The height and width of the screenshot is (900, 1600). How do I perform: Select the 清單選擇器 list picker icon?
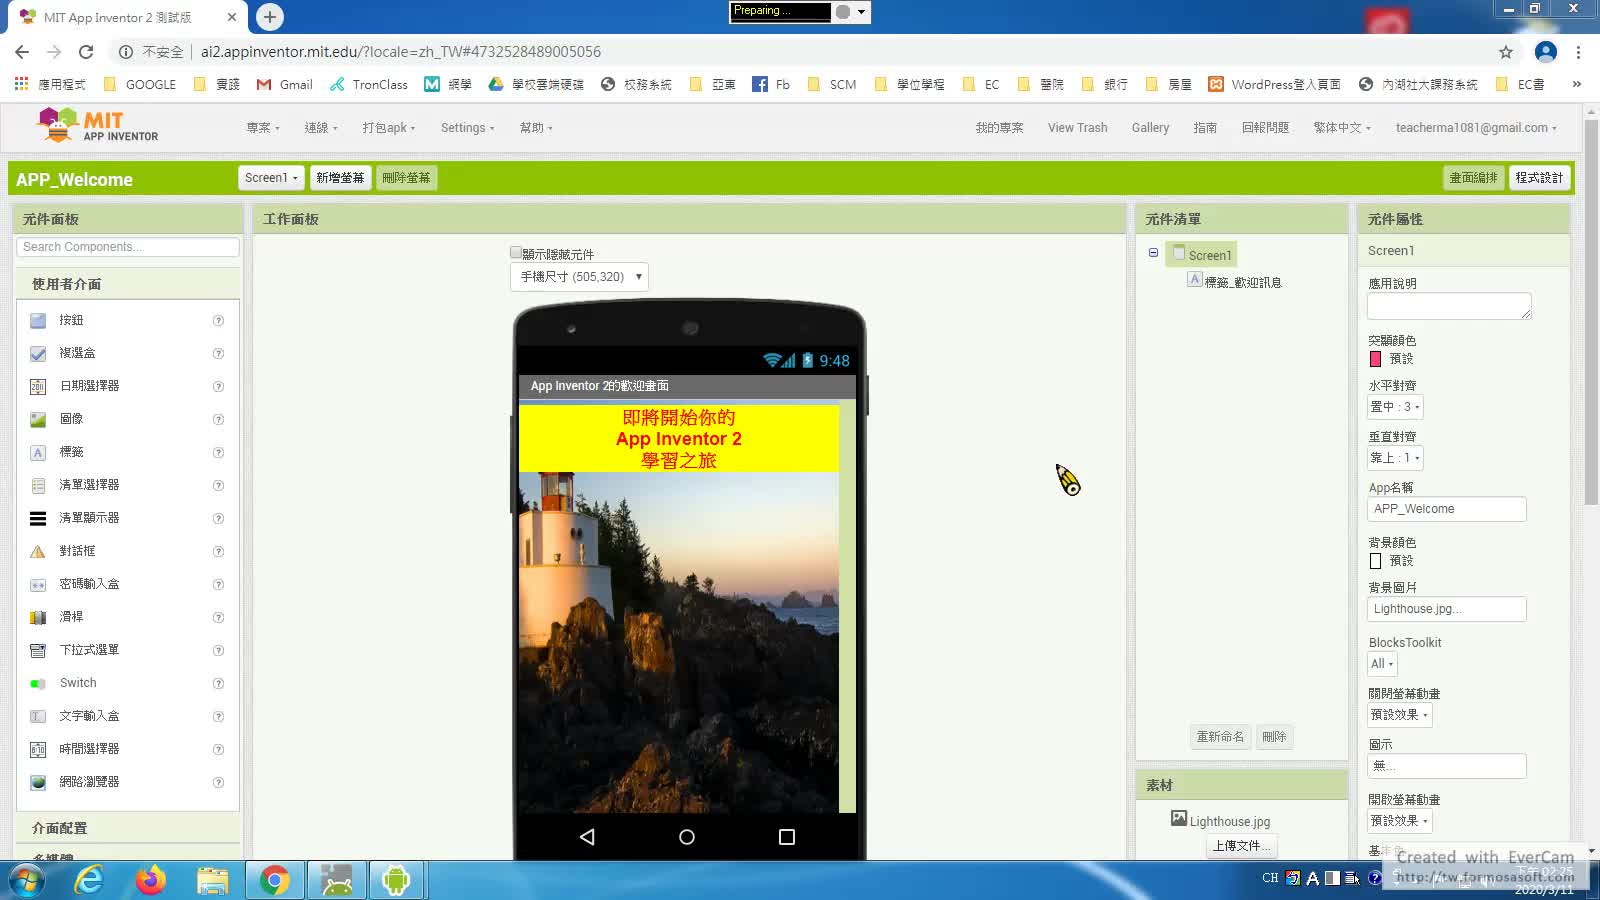point(38,486)
